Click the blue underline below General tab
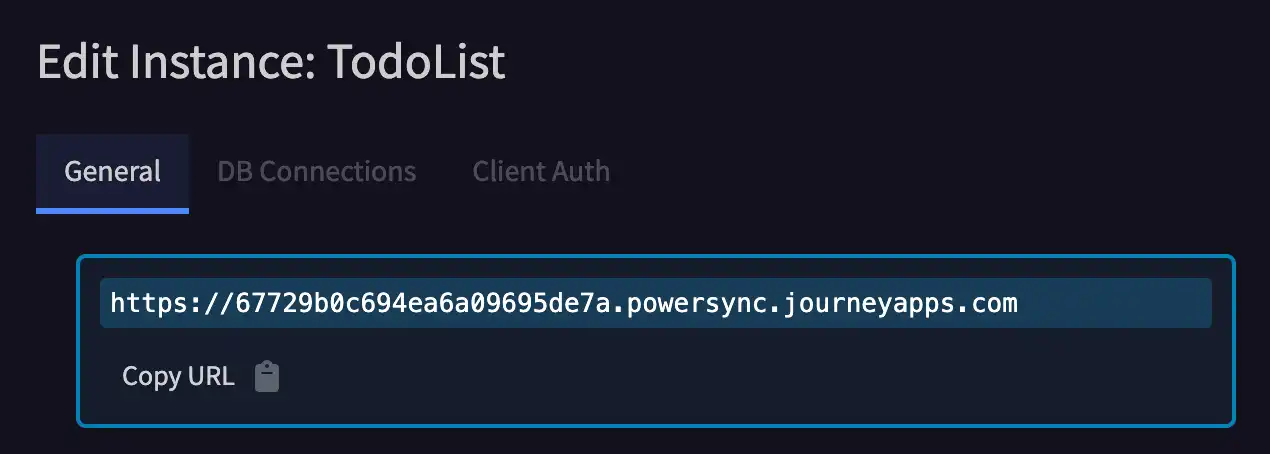This screenshot has height=454, width=1270. point(112,210)
